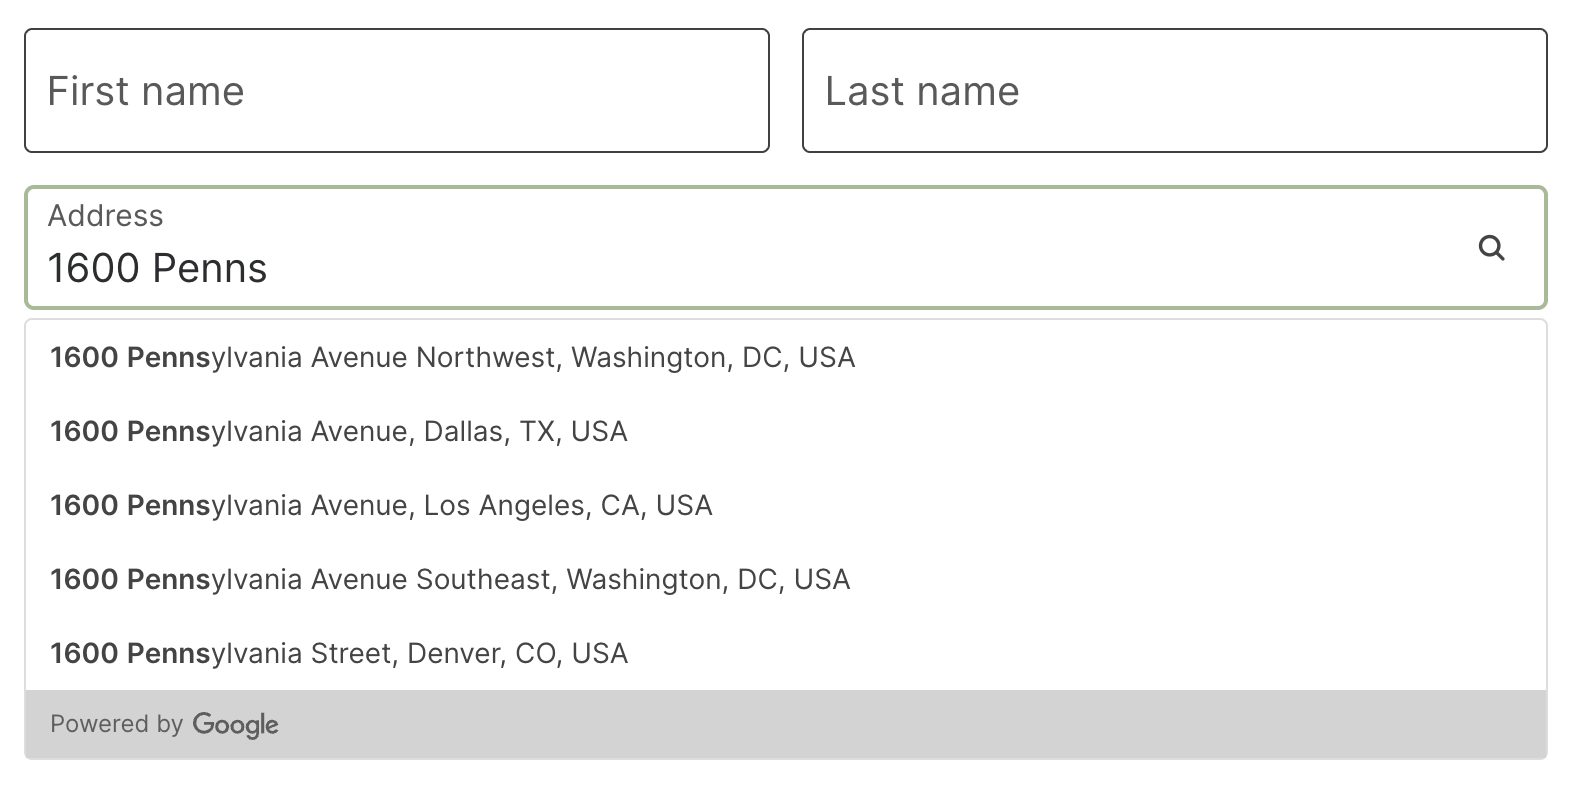Click the Address field's typed text "1600 Penns"
Image resolution: width=1576 pixels, height=804 pixels.
pos(158,269)
